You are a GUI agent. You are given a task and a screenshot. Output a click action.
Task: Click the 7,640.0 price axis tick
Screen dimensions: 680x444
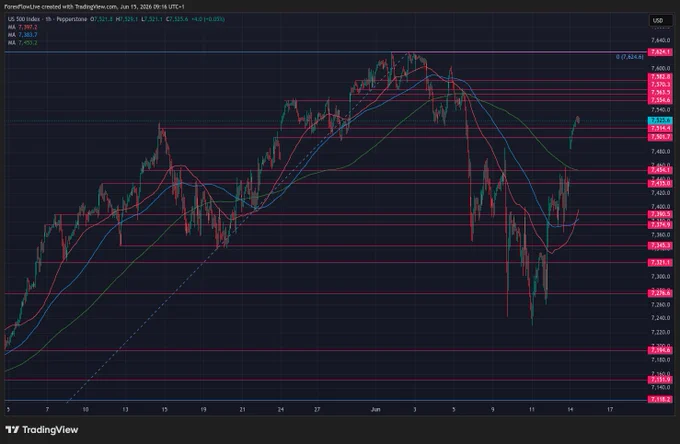tap(660, 40)
